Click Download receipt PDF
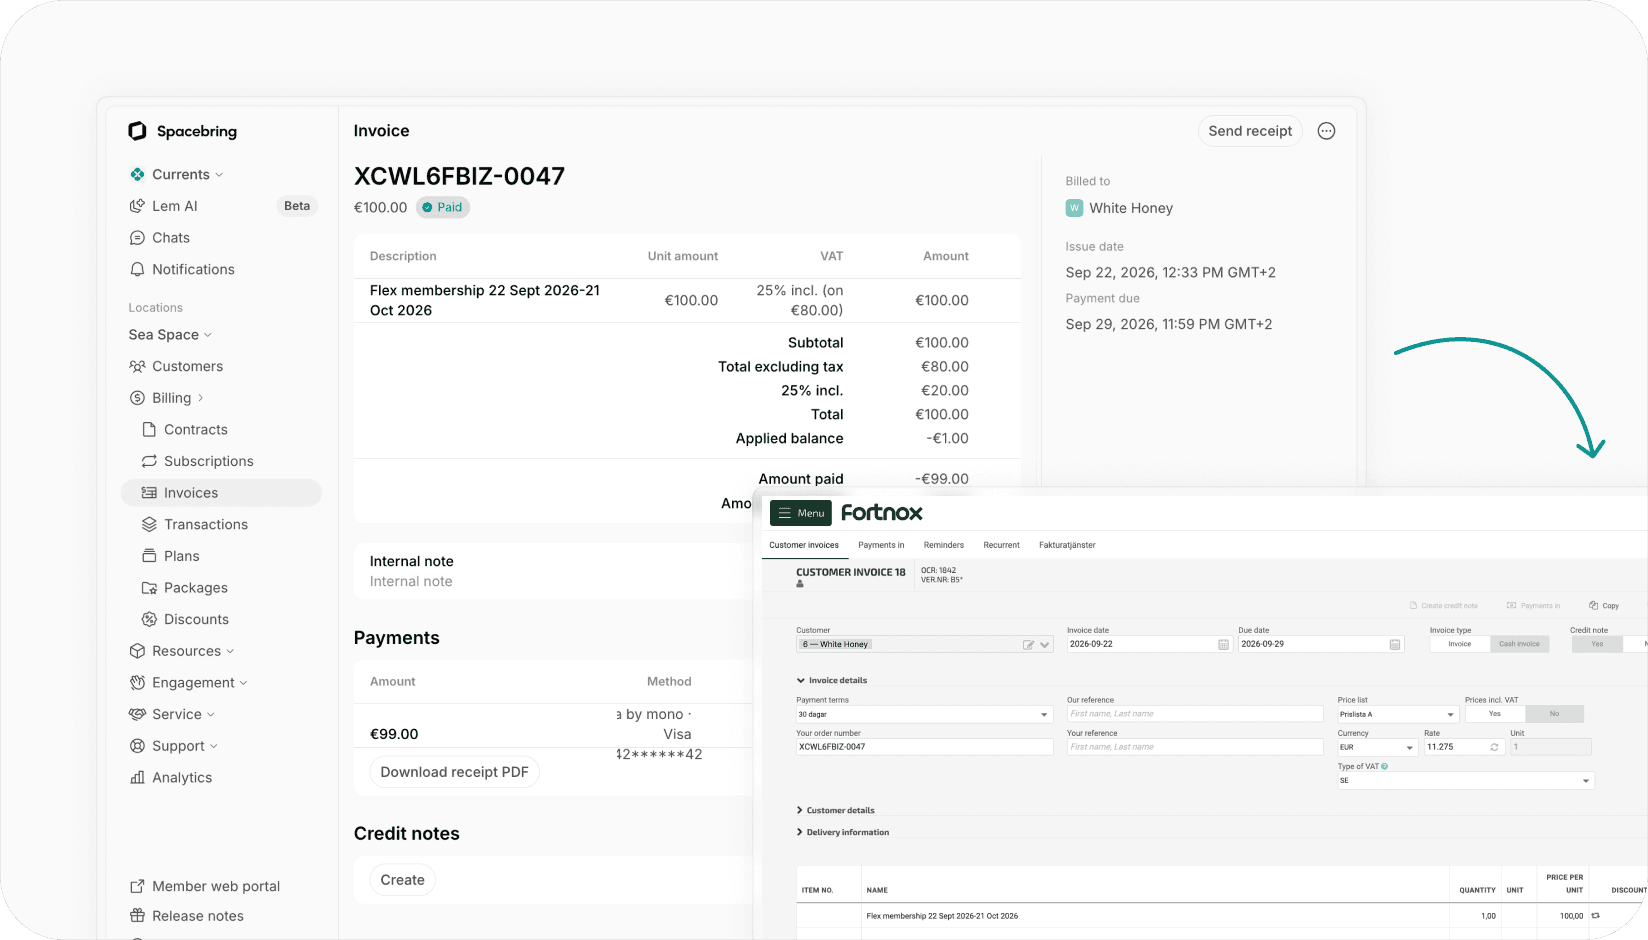The image size is (1648, 940). click(454, 772)
